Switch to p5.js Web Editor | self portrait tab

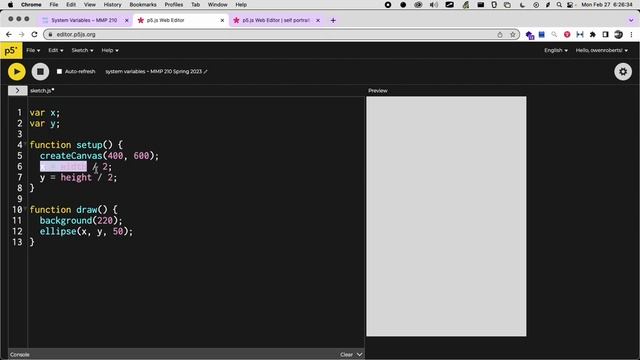[276, 20]
